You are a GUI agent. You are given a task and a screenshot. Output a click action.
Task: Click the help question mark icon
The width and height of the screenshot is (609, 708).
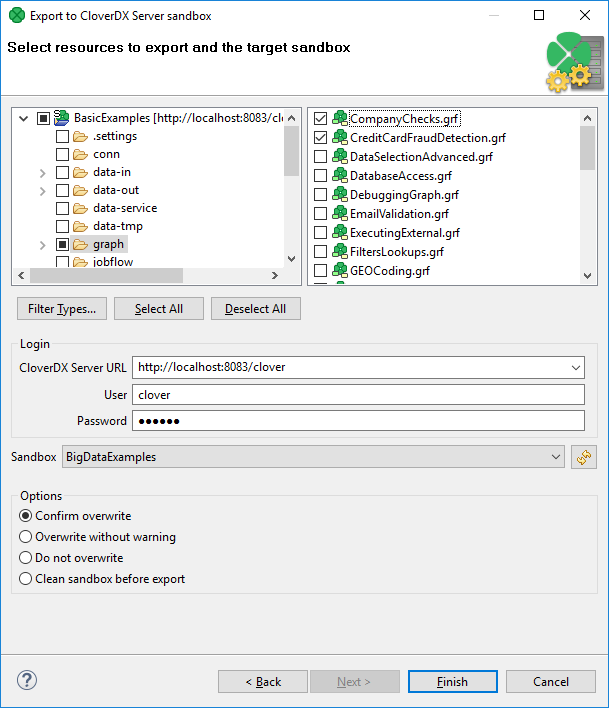click(27, 681)
